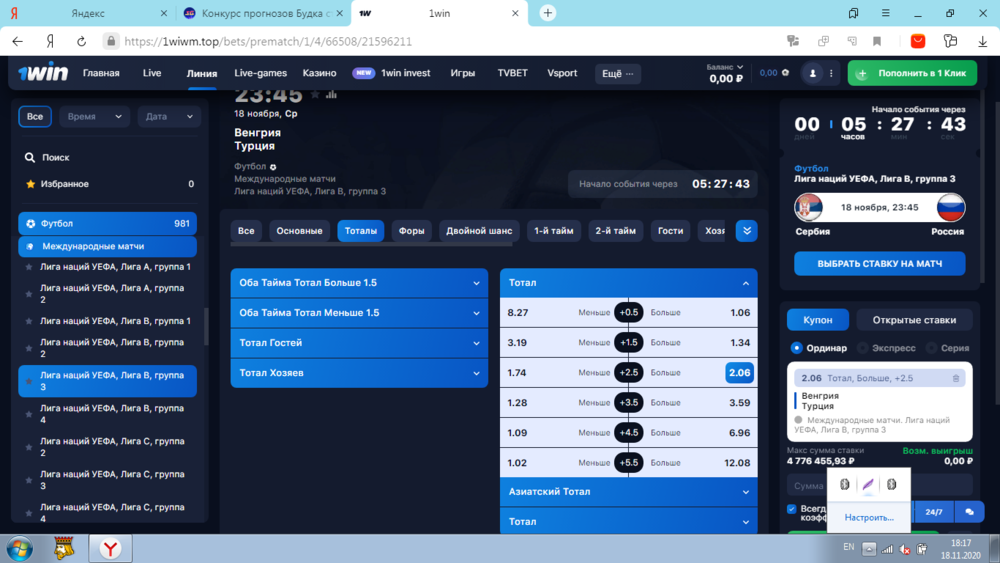Click the translate page icon in address bar
Viewport: 1000px width, 563px height.
pyautogui.click(x=793, y=41)
